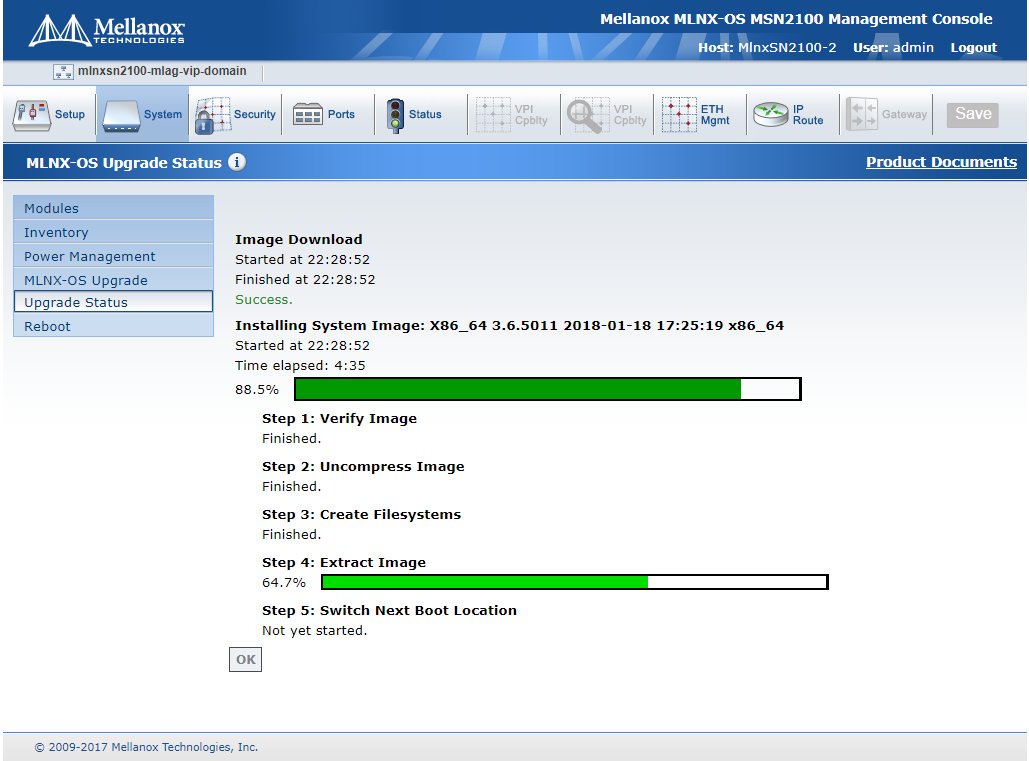Click the info icon beside Upgrade Status
The height and width of the screenshot is (761, 1029).
point(237,162)
